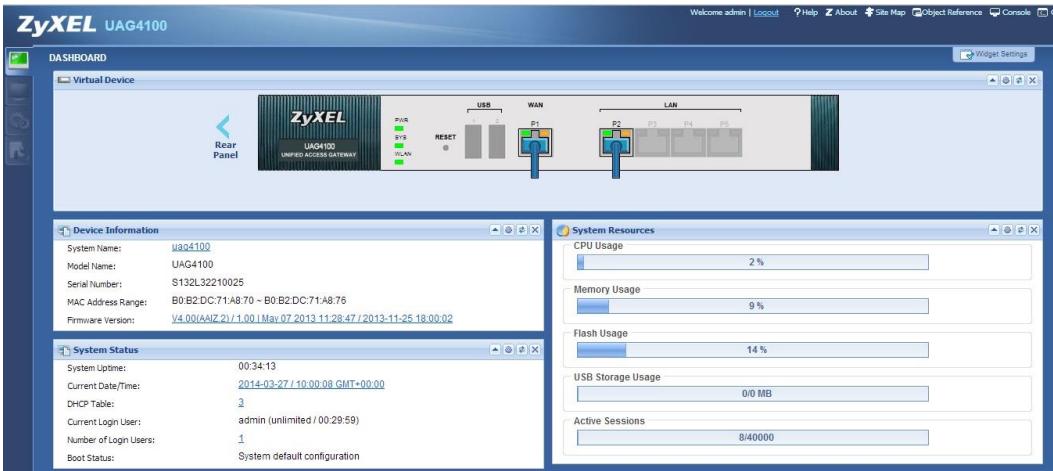Select Model Name value UAG4100
1053x471 pixels.
point(193,265)
